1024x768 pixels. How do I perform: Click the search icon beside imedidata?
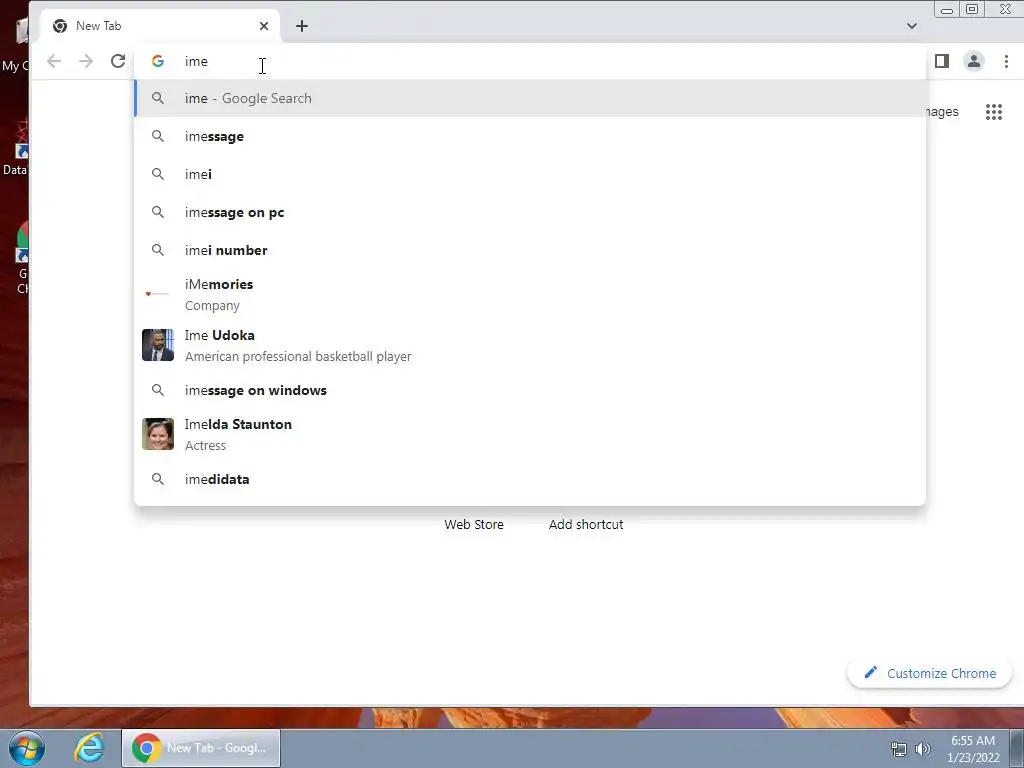(157, 479)
